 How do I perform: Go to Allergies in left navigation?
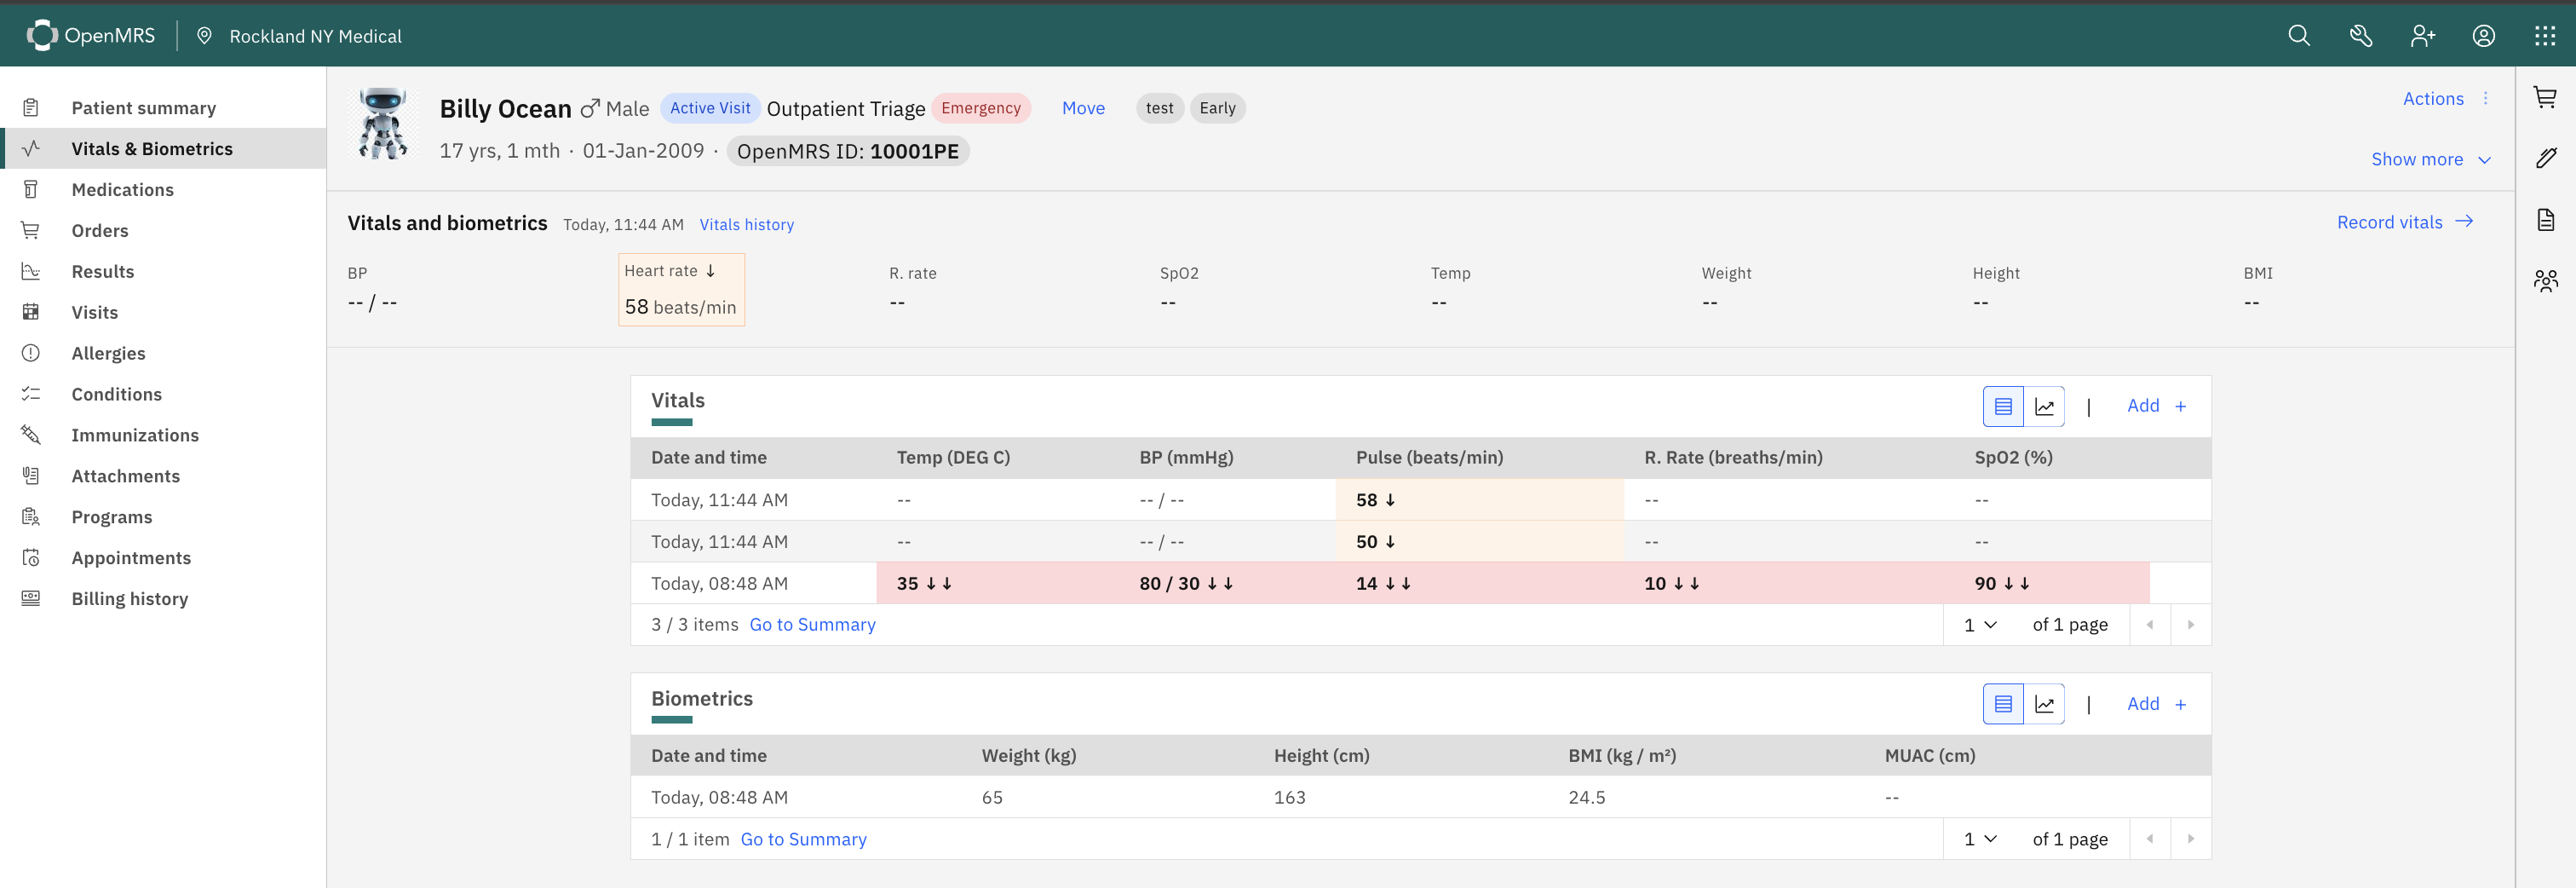coord(108,354)
